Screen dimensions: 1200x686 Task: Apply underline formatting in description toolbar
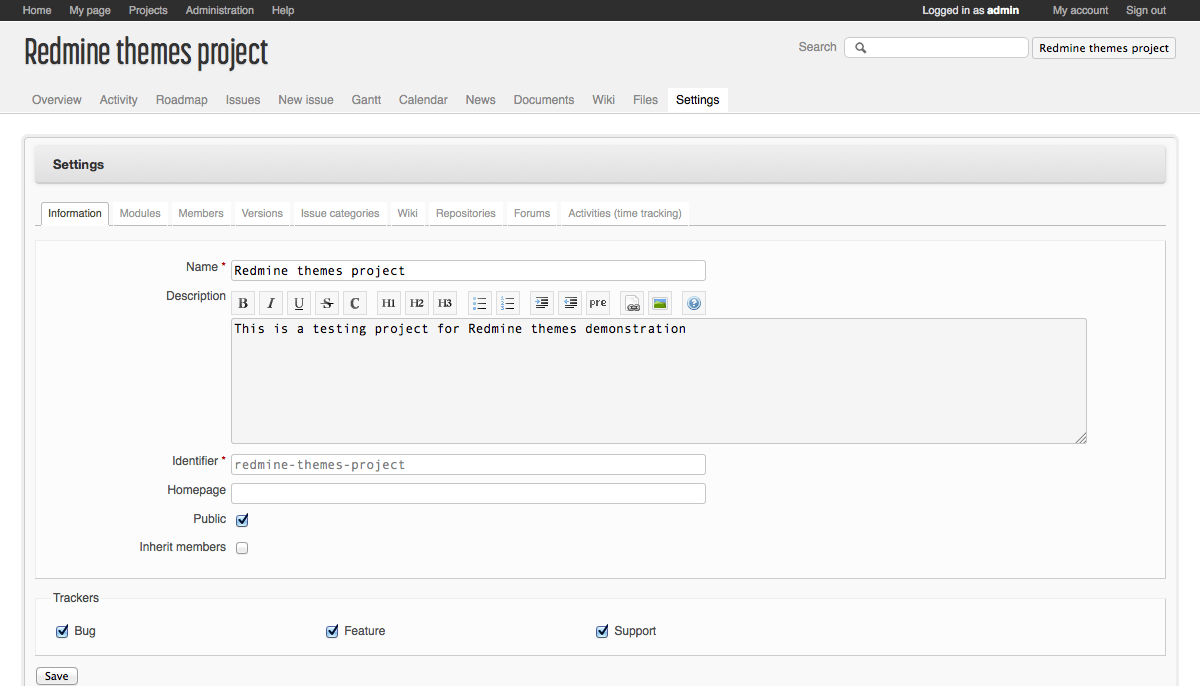(299, 303)
